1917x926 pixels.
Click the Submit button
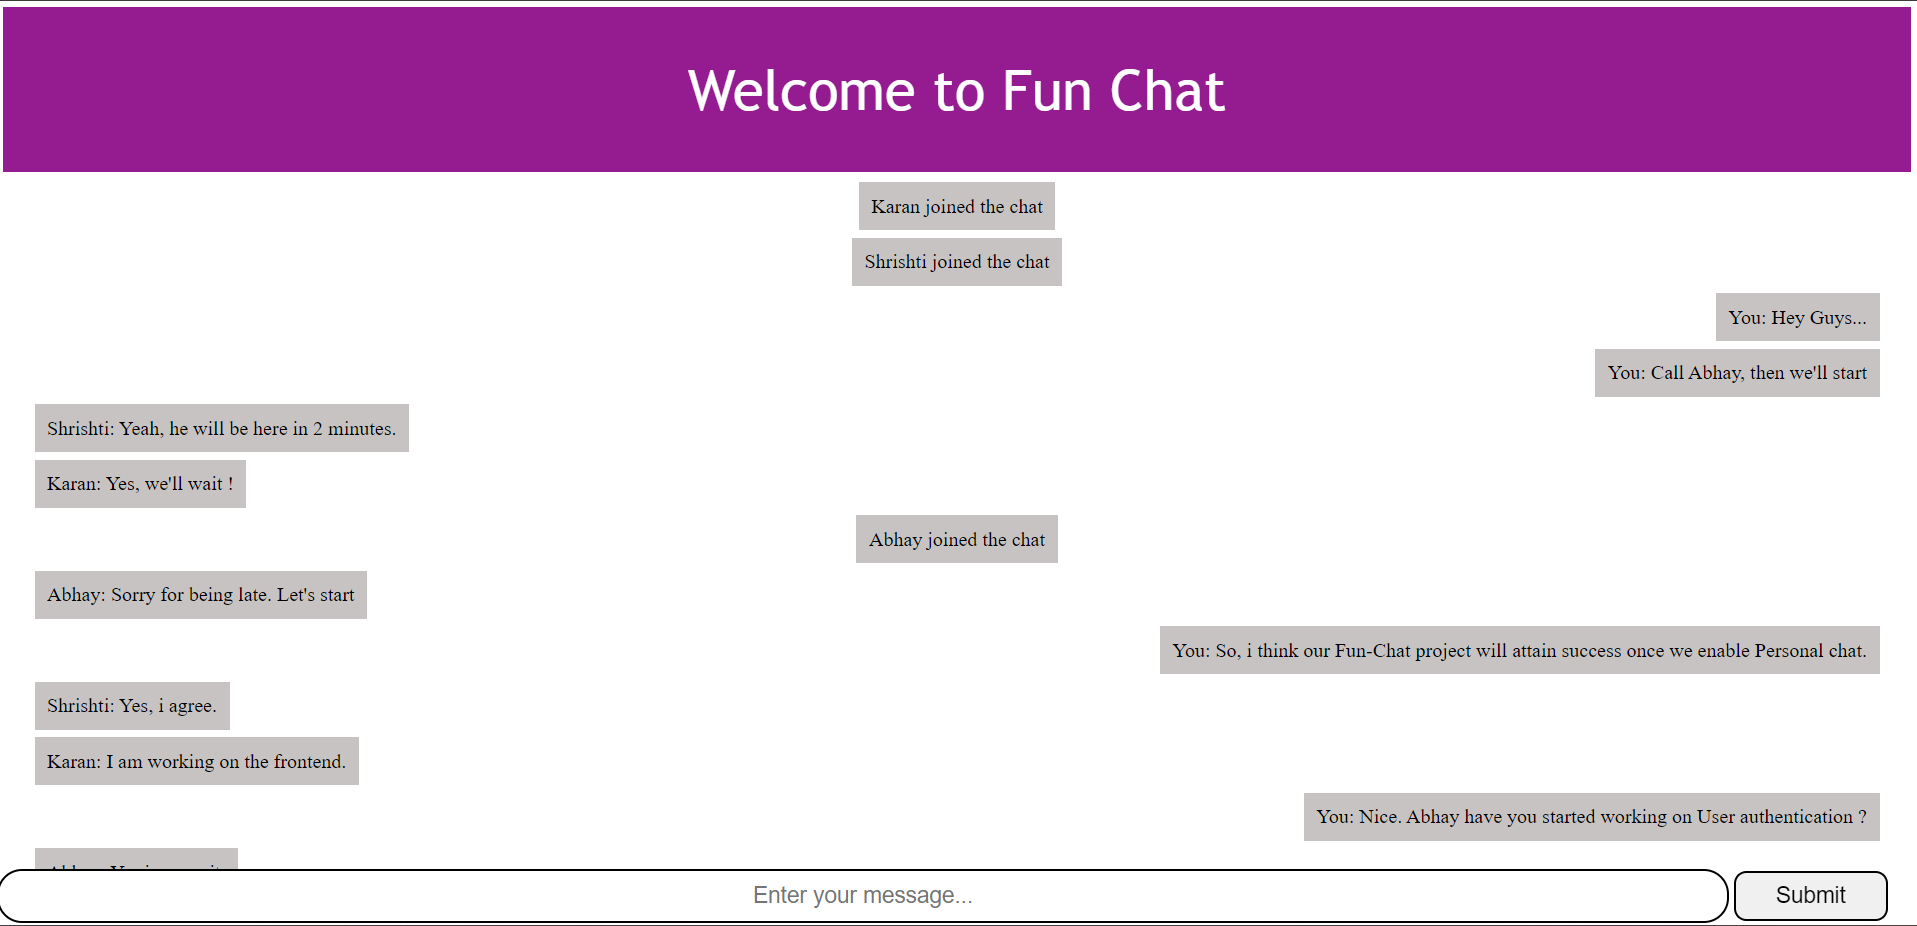click(x=1809, y=895)
